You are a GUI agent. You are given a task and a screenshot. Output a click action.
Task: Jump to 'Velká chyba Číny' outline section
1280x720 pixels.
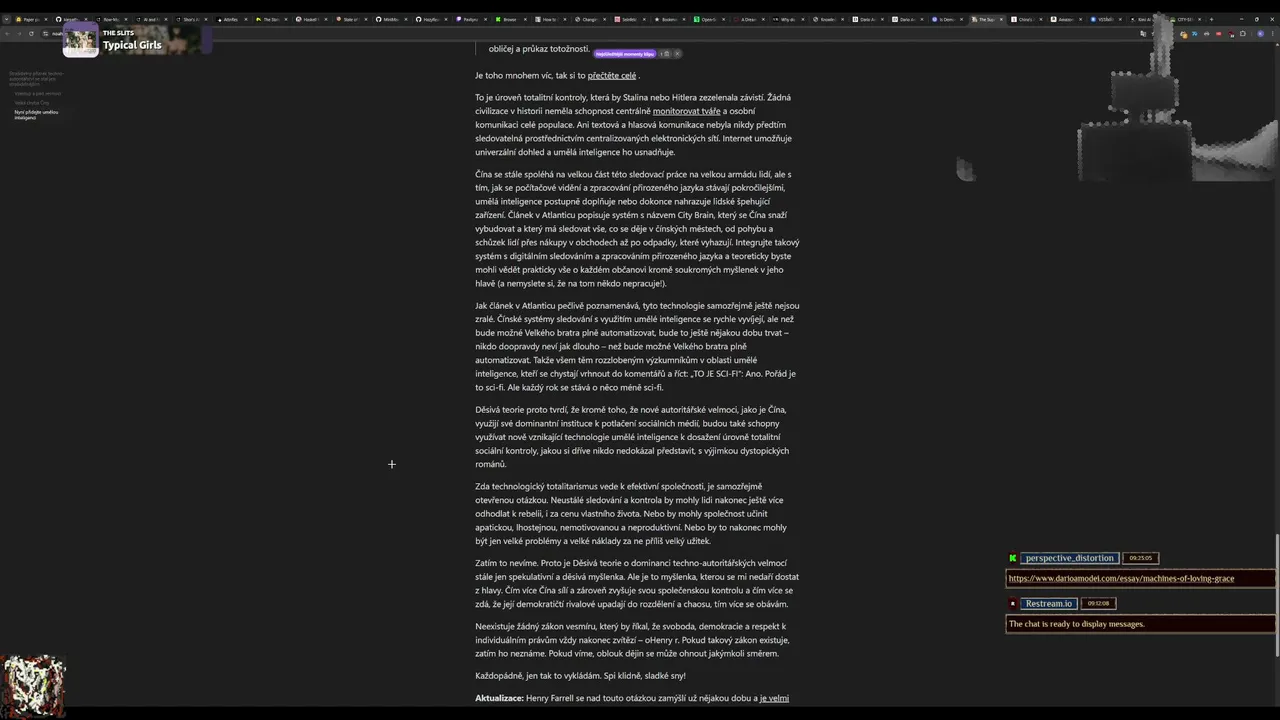click(31, 102)
